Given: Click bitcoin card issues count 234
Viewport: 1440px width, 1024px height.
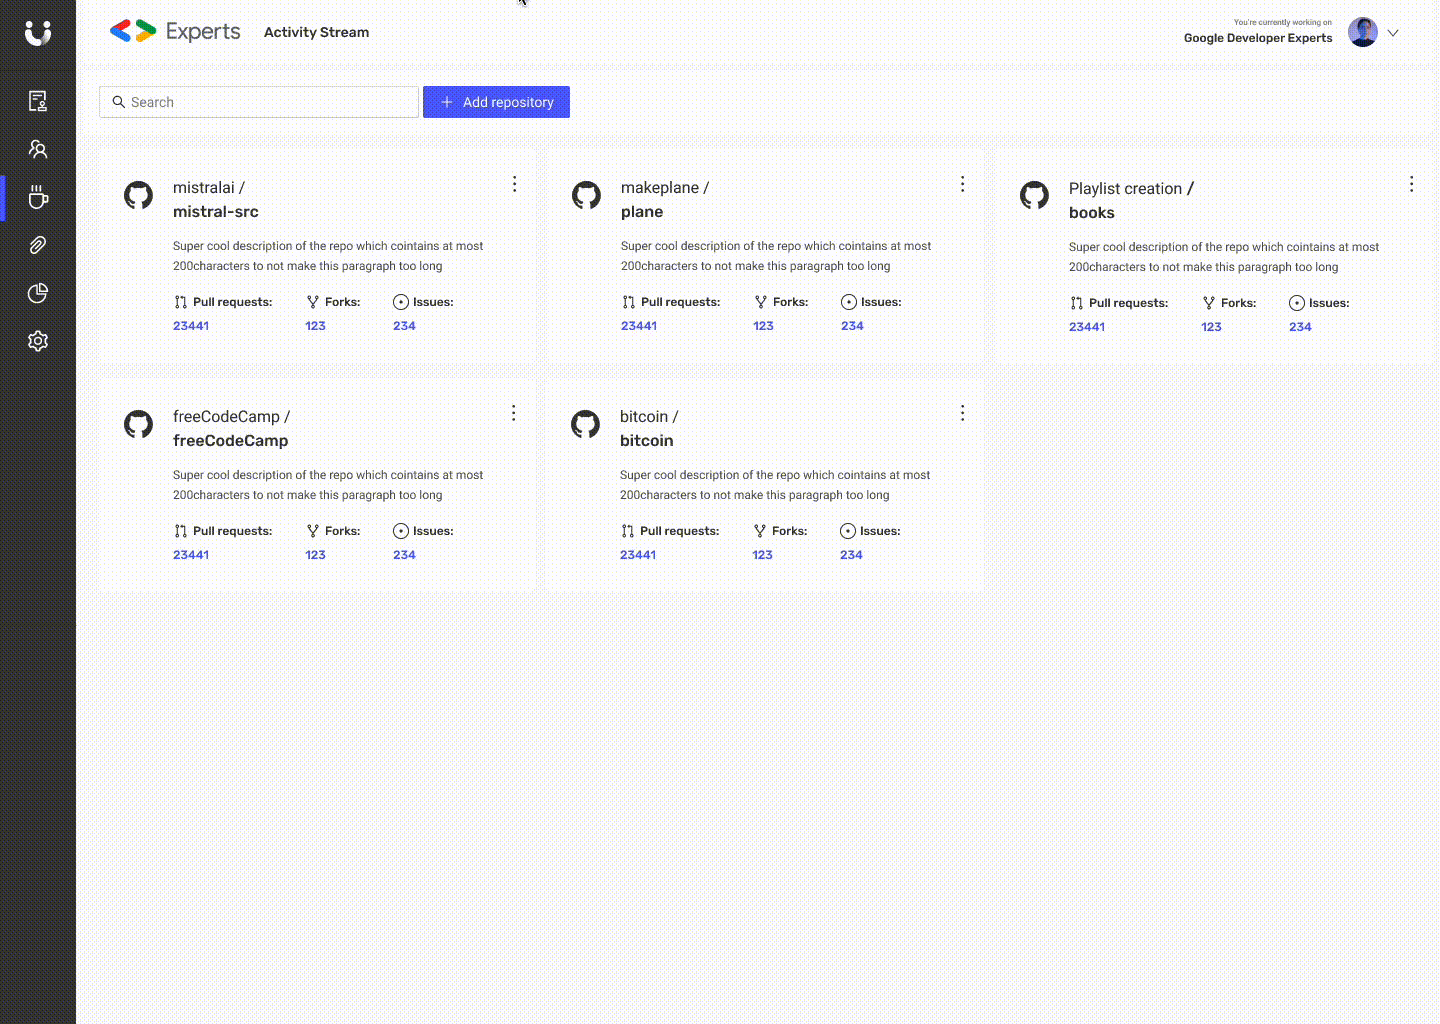Looking at the screenshot, I should tap(851, 555).
